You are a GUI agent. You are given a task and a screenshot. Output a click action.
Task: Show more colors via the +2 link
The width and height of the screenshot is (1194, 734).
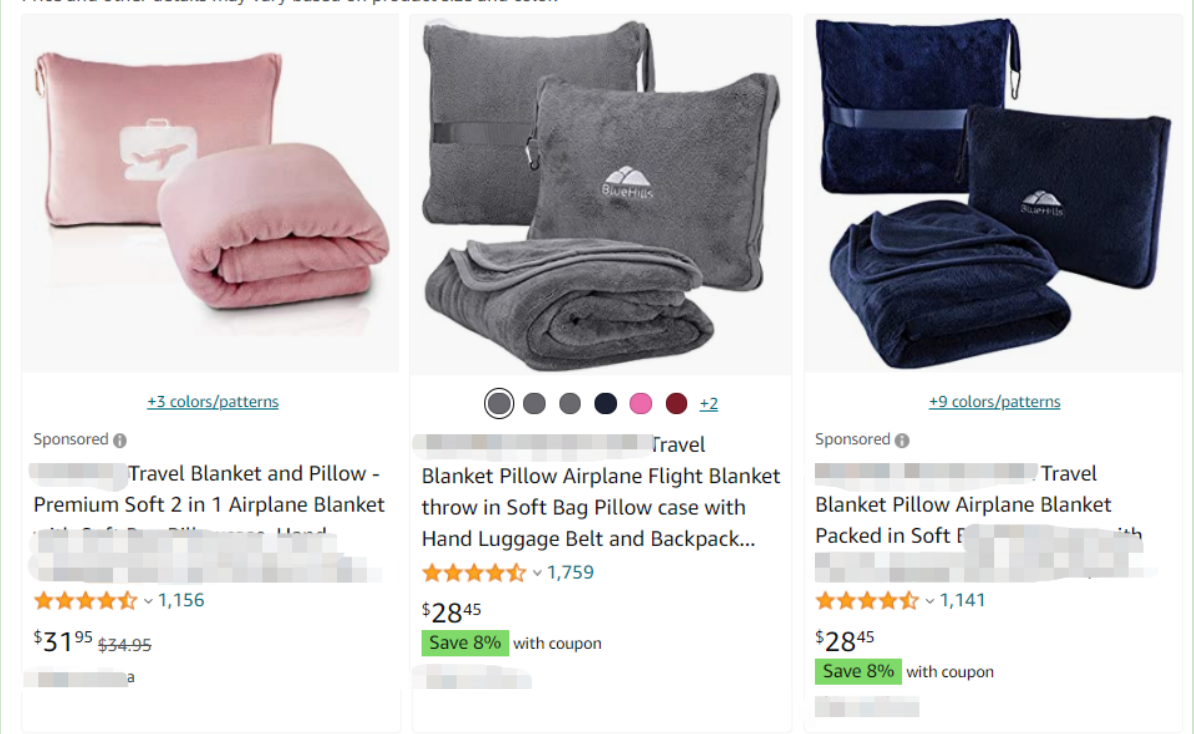coord(708,404)
